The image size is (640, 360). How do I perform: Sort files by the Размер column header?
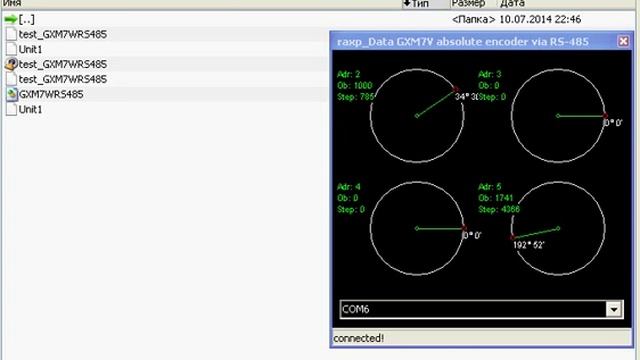point(469,3)
